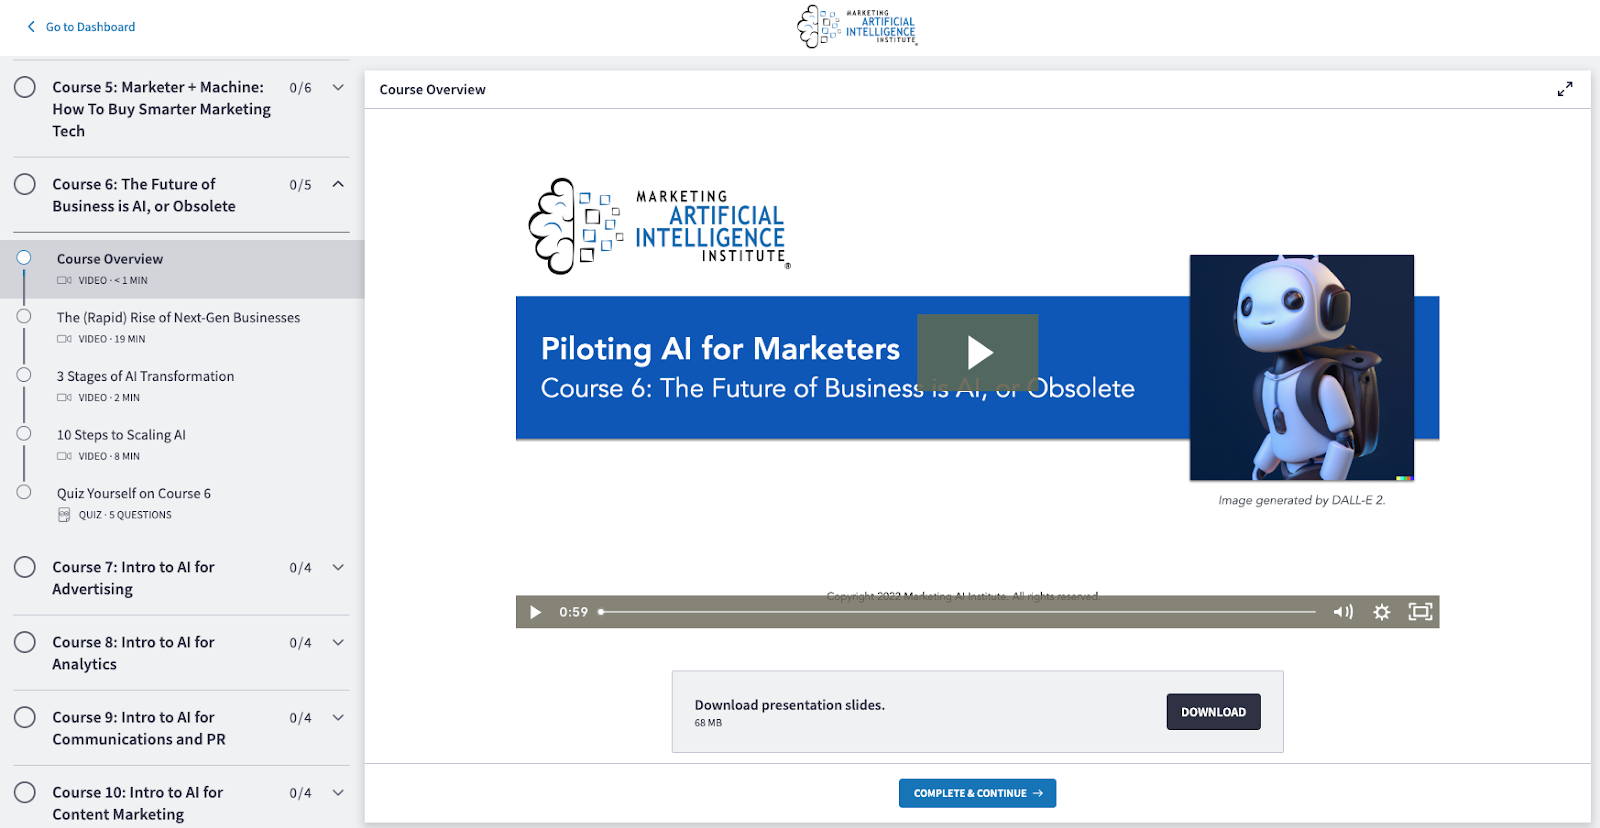Open Course 5: Marketer + Machine title

pos(162,109)
